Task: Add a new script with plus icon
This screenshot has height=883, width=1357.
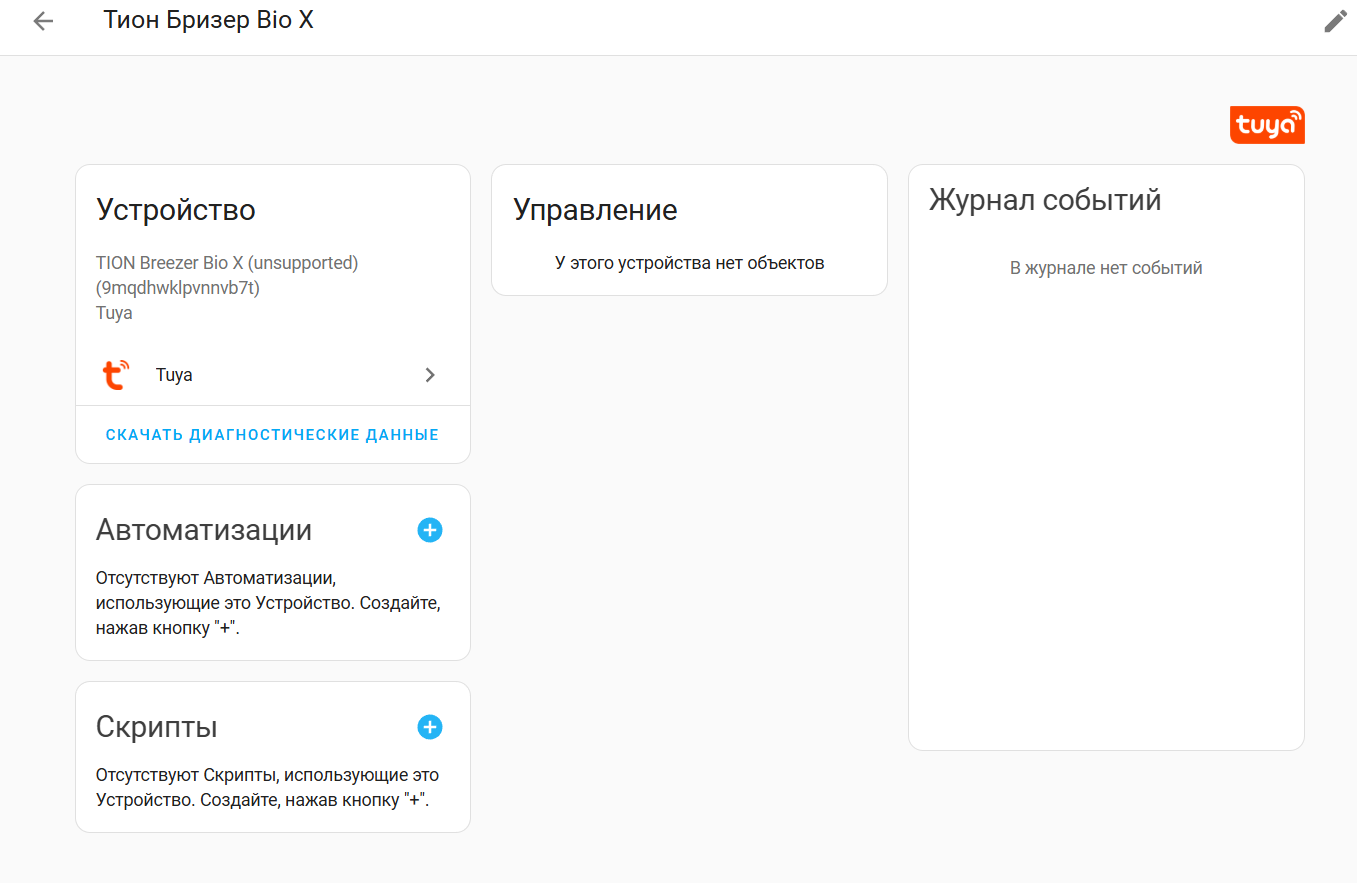Action: pos(430,727)
